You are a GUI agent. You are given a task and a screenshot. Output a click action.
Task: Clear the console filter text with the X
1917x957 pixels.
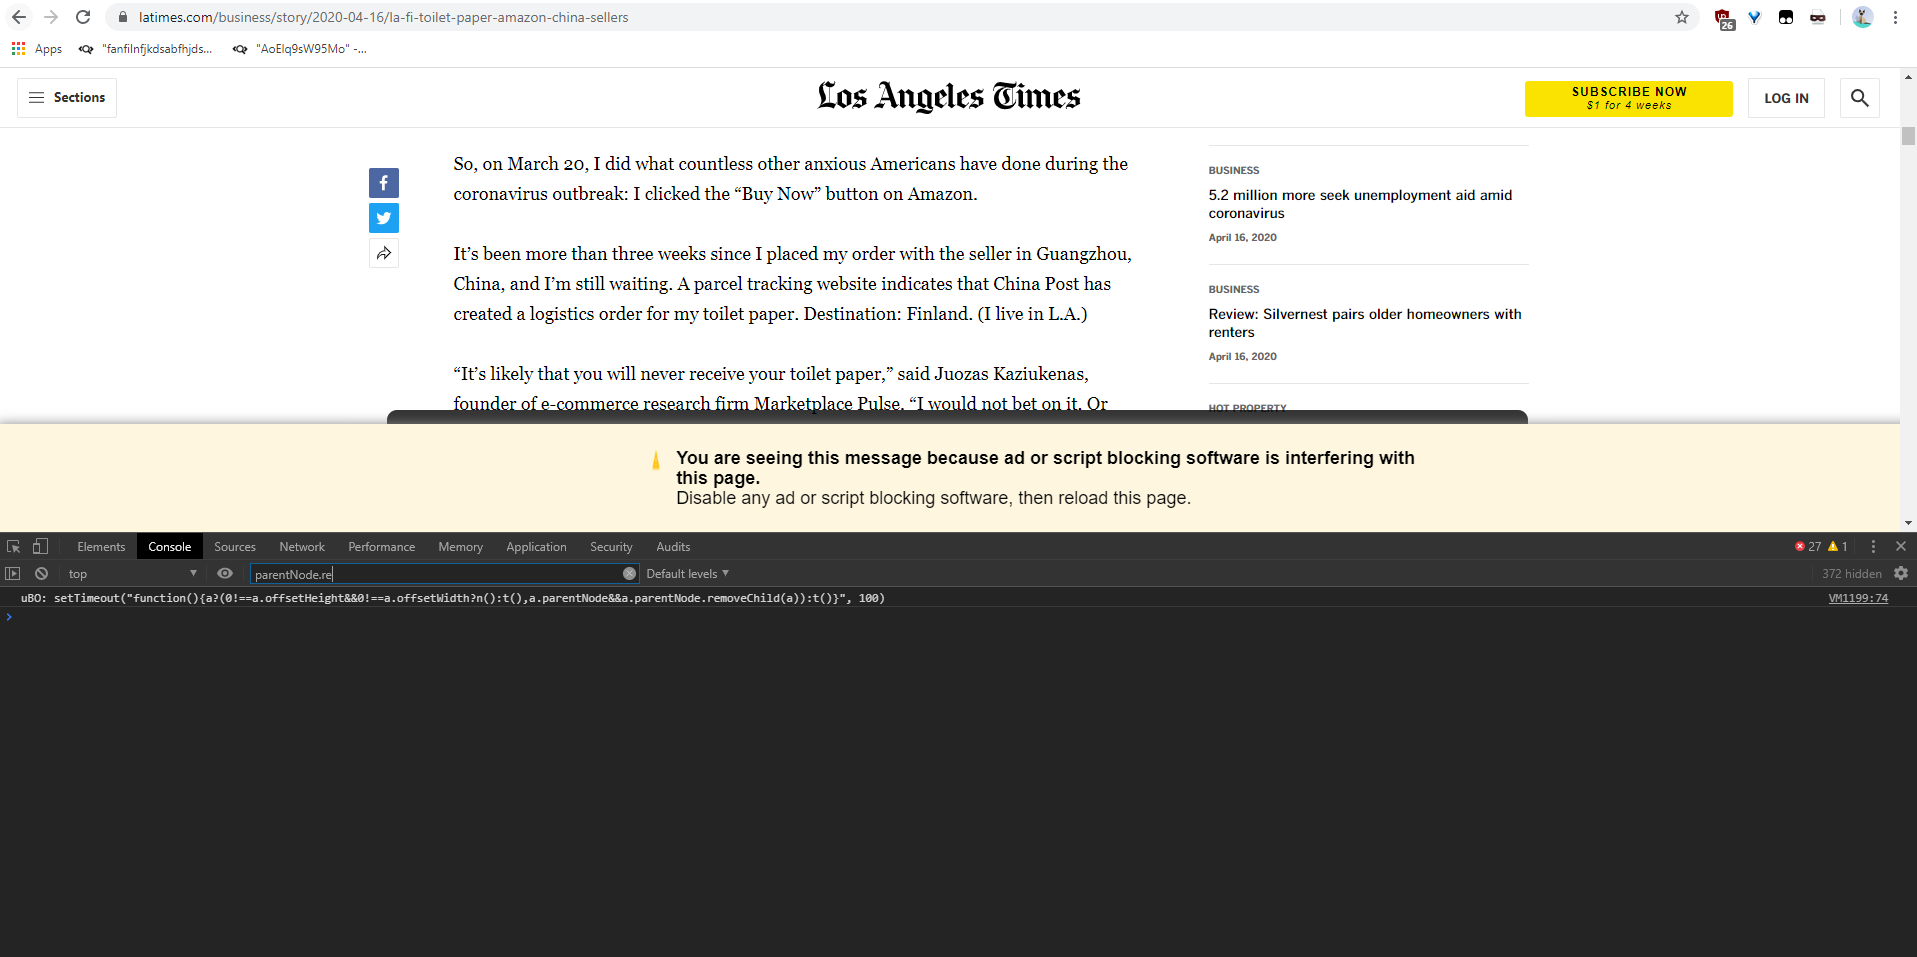(629, 573)
